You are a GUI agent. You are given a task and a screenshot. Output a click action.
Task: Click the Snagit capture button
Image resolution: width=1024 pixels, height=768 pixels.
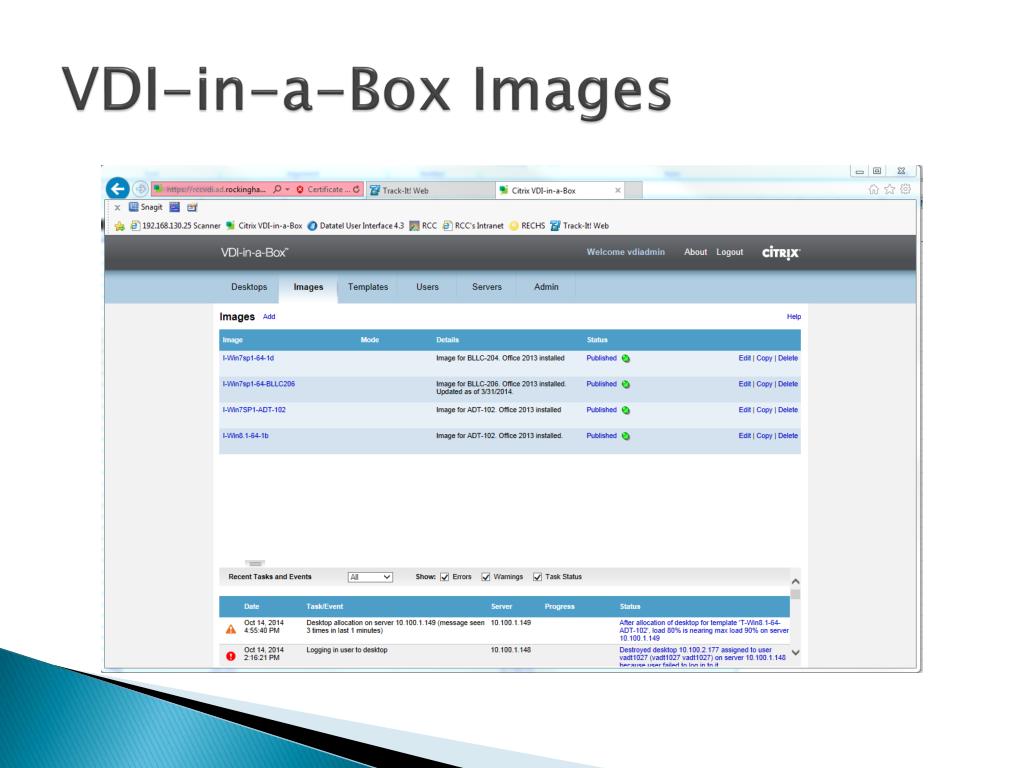click(x=146, y=207)
